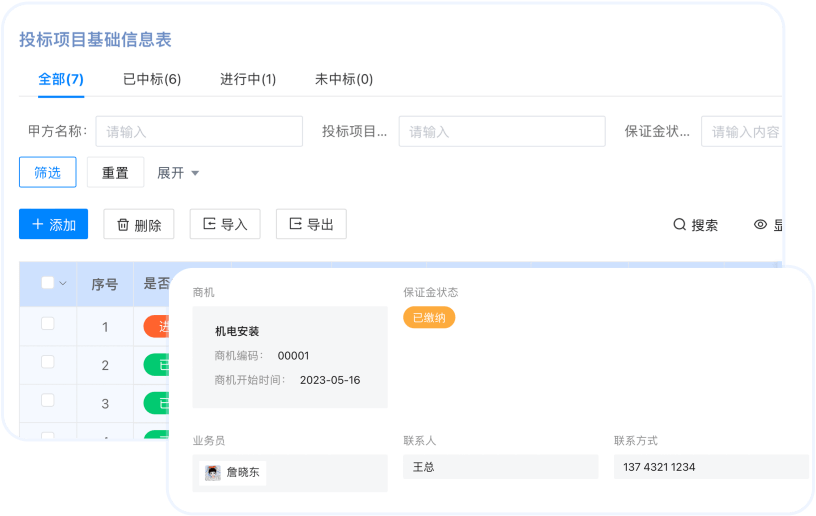Click the magnifier 搜索 icon
The image size is (816, 516).
(679, 225)
